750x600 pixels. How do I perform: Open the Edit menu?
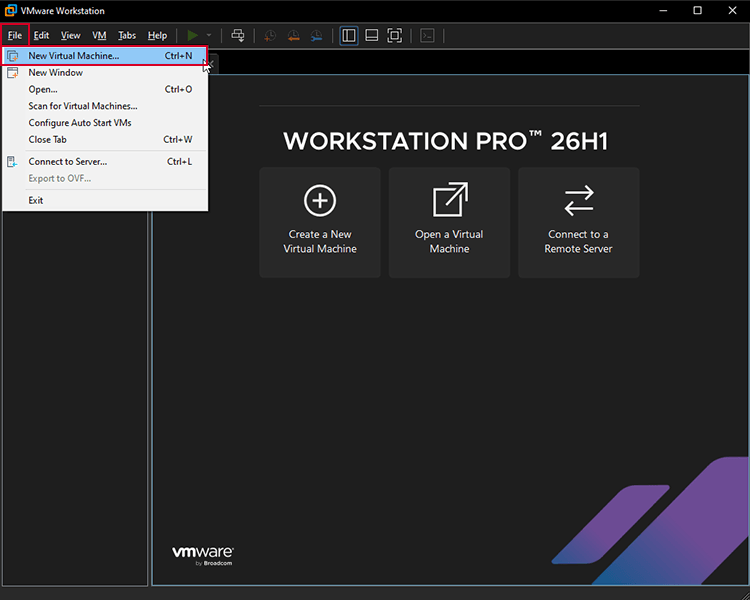[x=41, y=35]
